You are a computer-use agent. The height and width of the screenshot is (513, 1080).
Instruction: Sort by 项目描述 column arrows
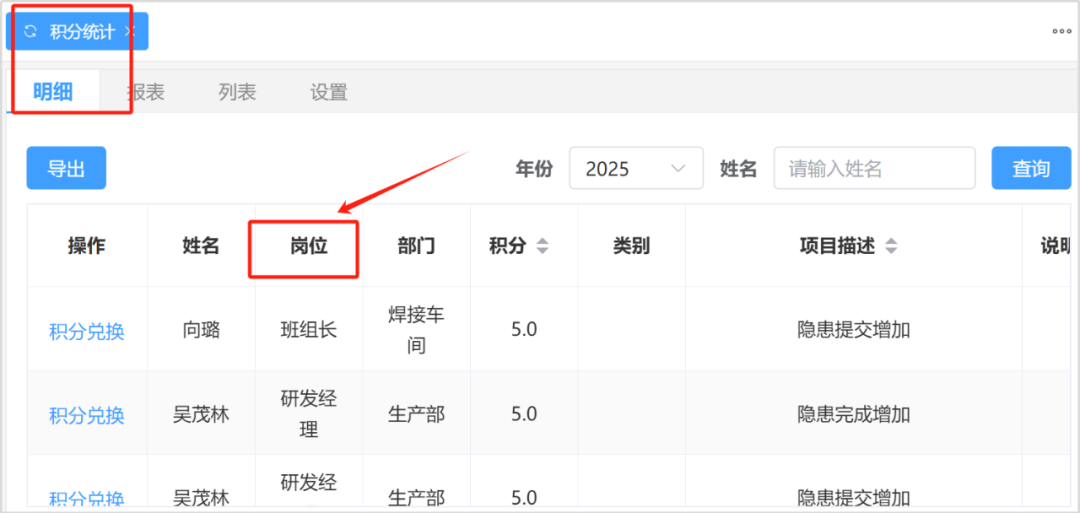pyautogui.click(x=891, y=246)
